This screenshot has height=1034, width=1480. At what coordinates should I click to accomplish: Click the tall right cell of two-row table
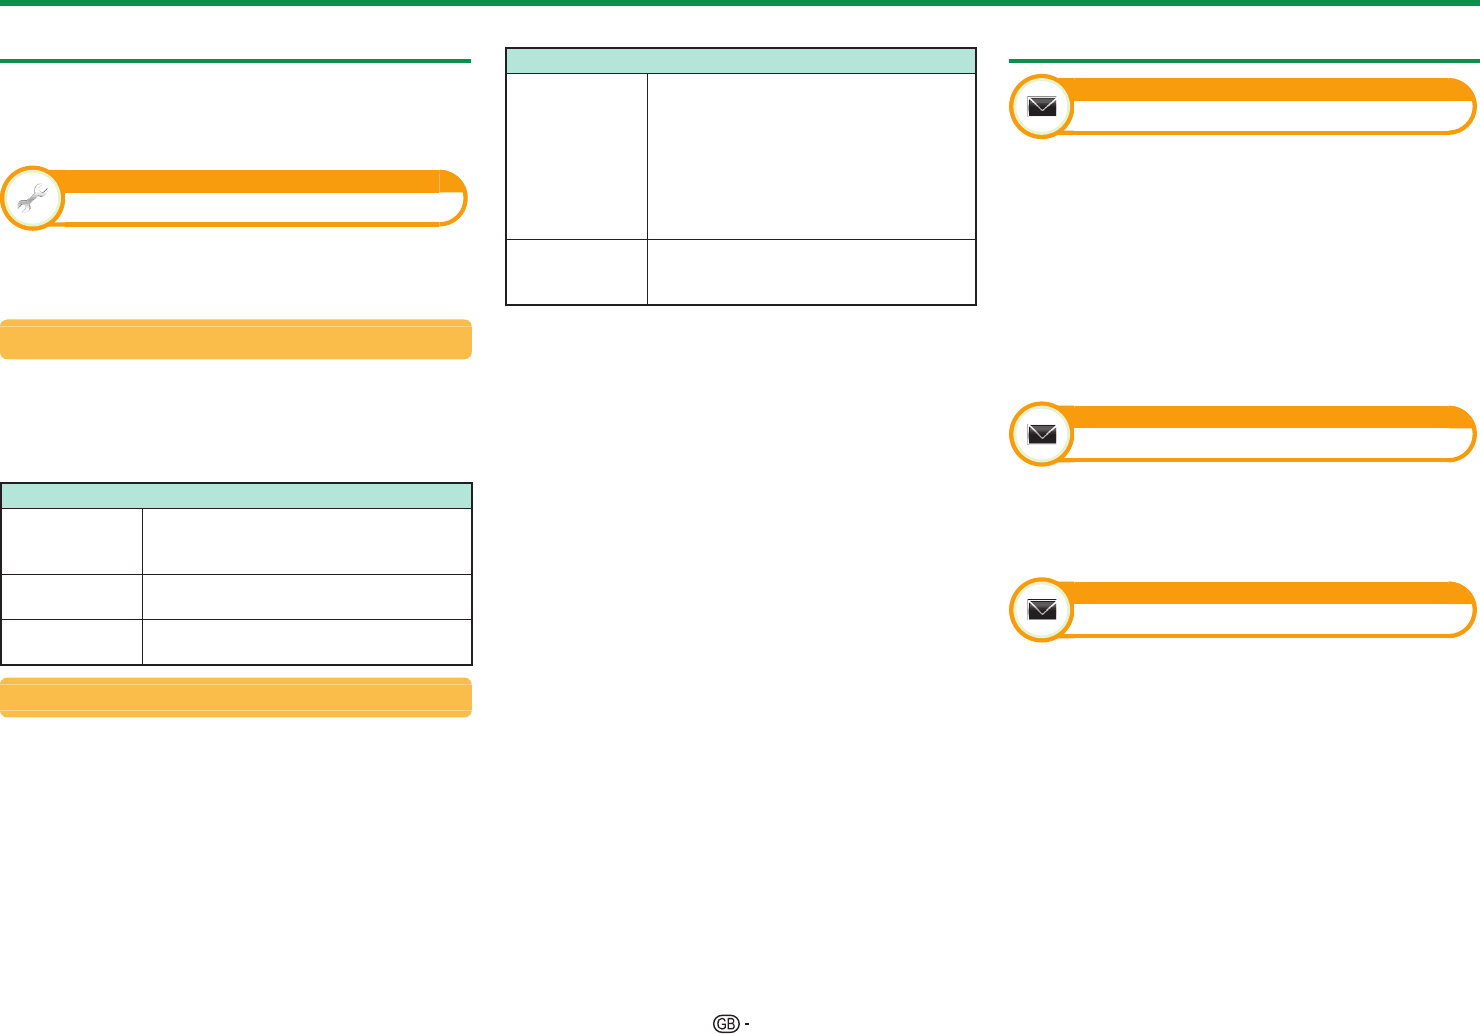tap(810, 156)
